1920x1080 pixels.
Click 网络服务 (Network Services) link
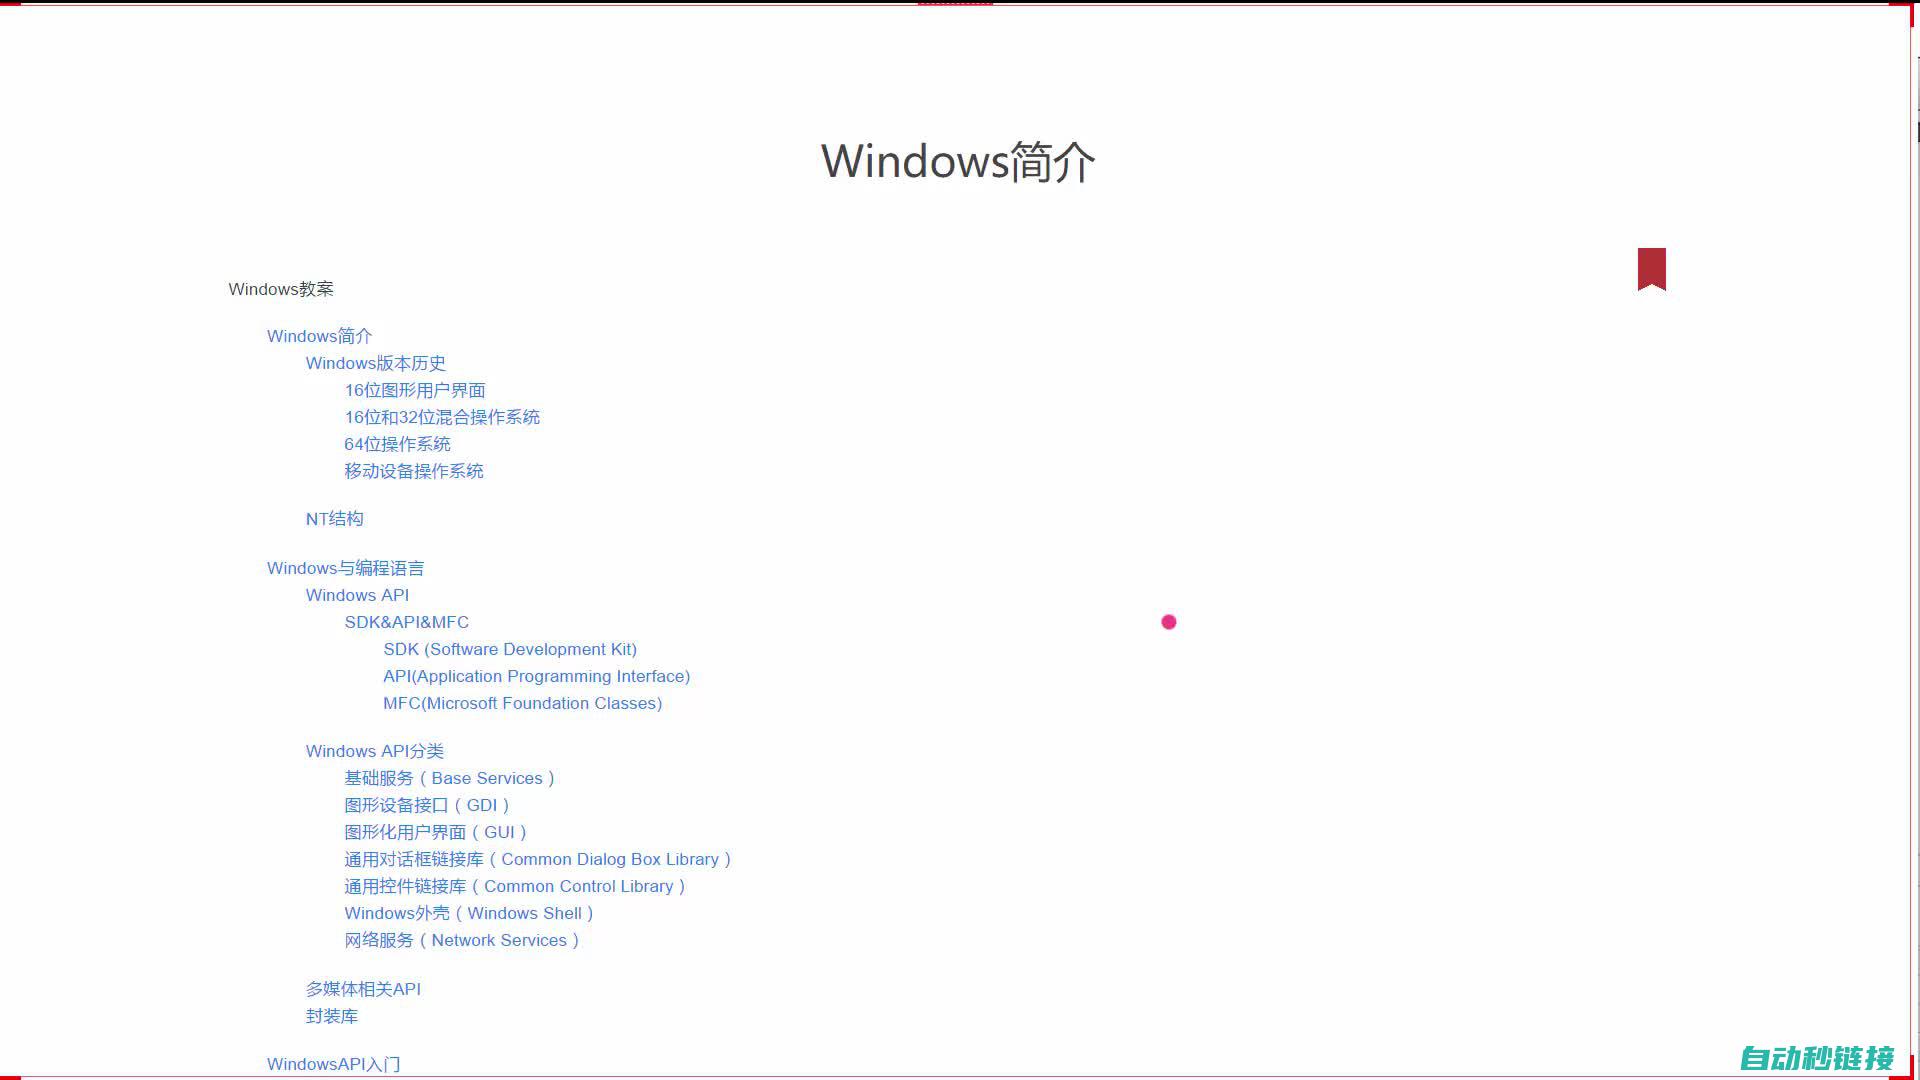point(462,940)
